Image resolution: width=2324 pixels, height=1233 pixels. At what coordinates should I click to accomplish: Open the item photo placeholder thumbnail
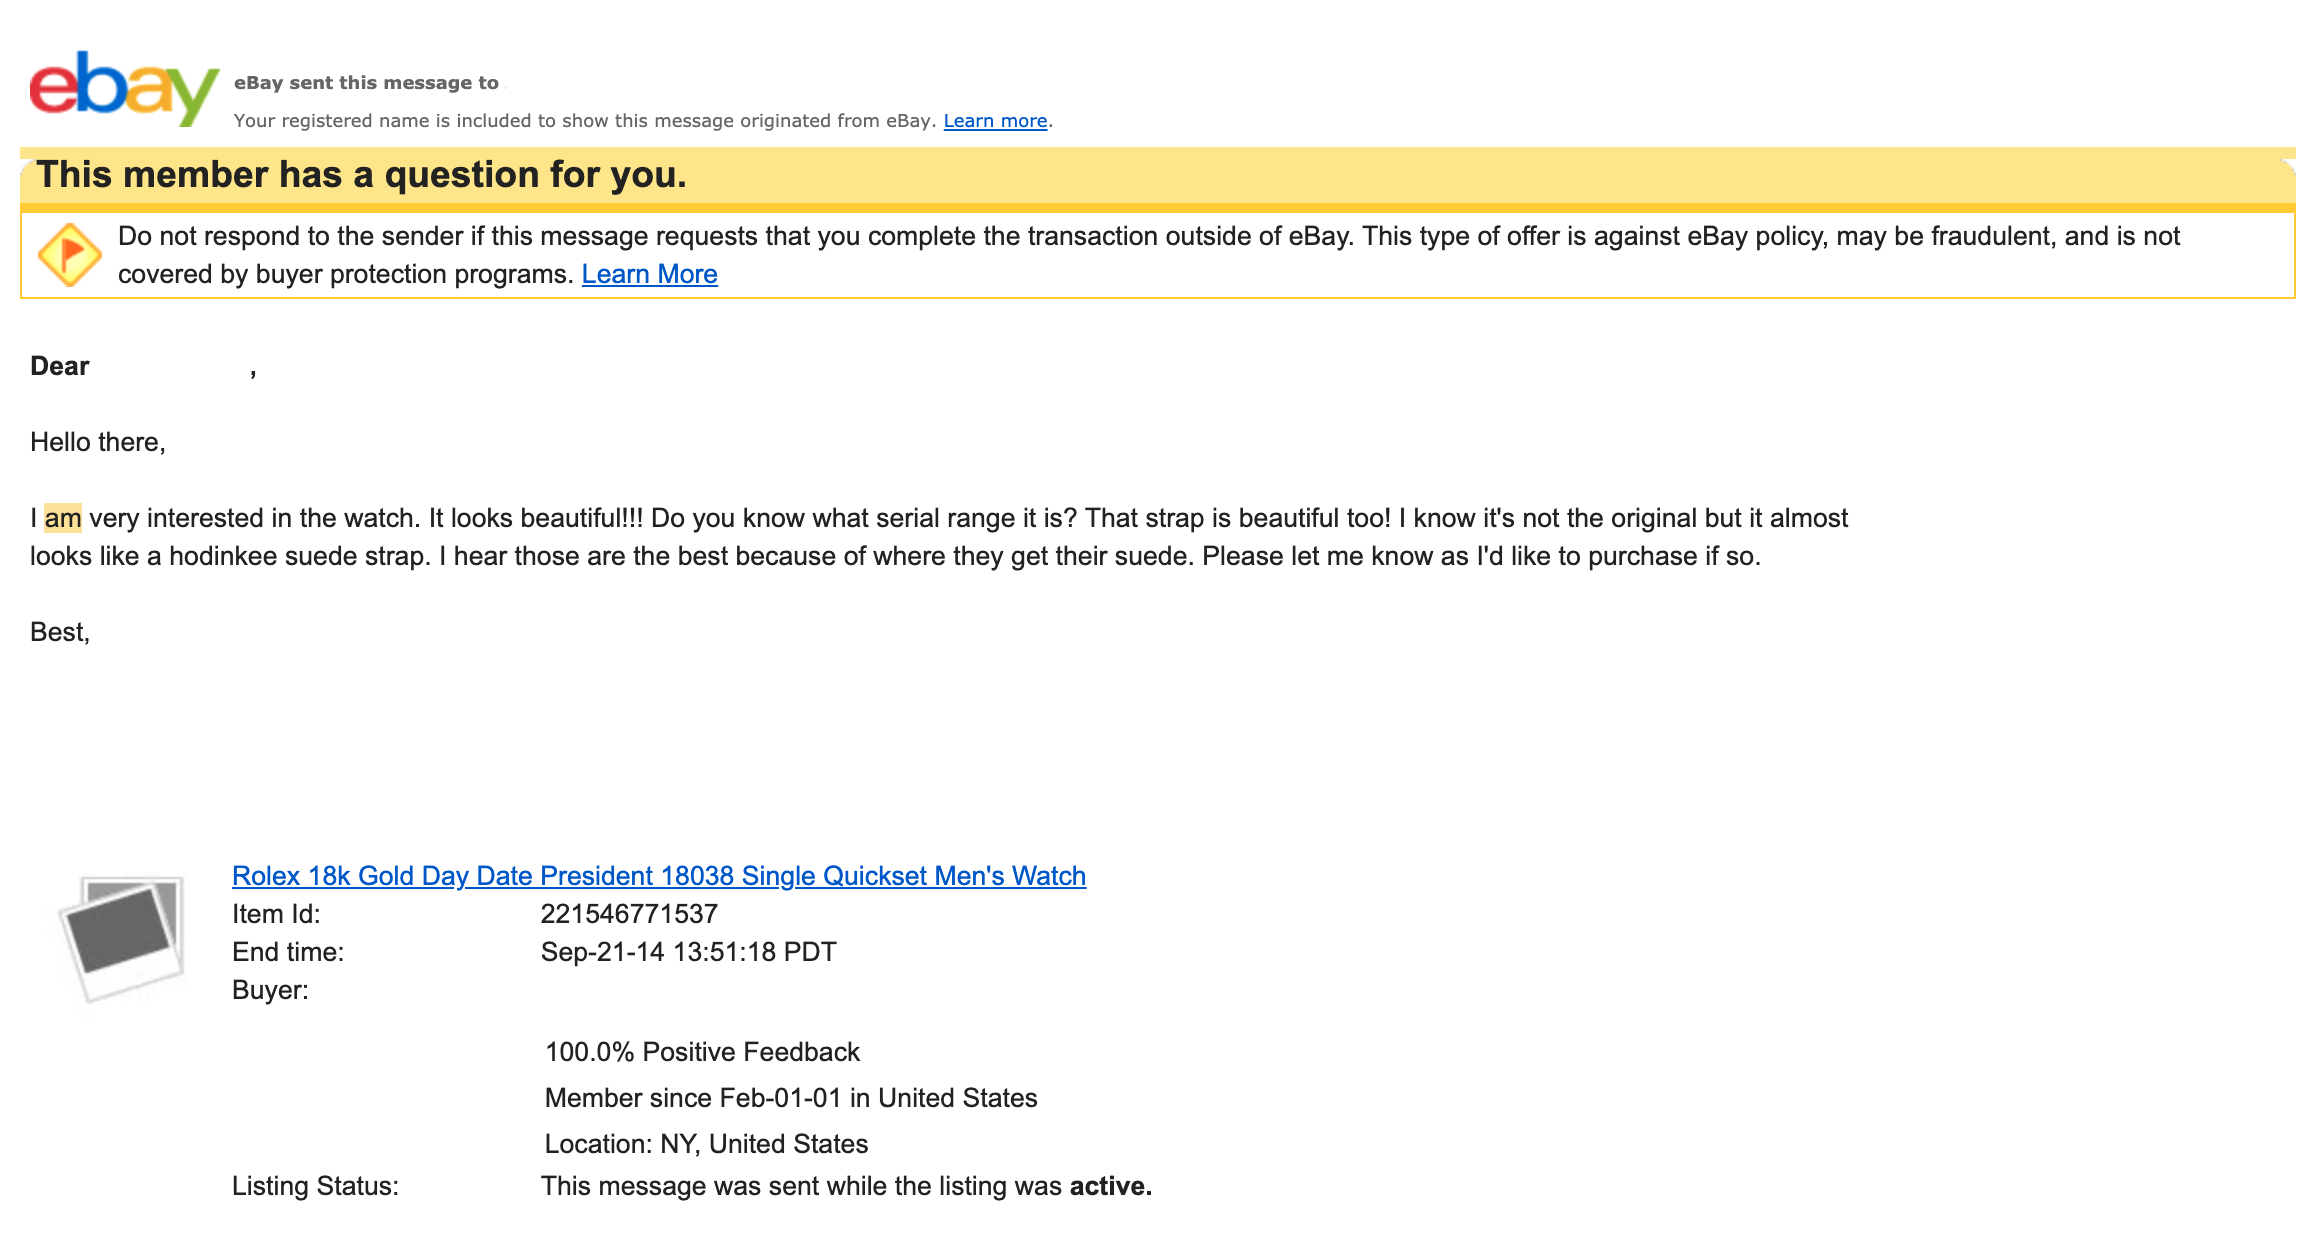[123, 938]
